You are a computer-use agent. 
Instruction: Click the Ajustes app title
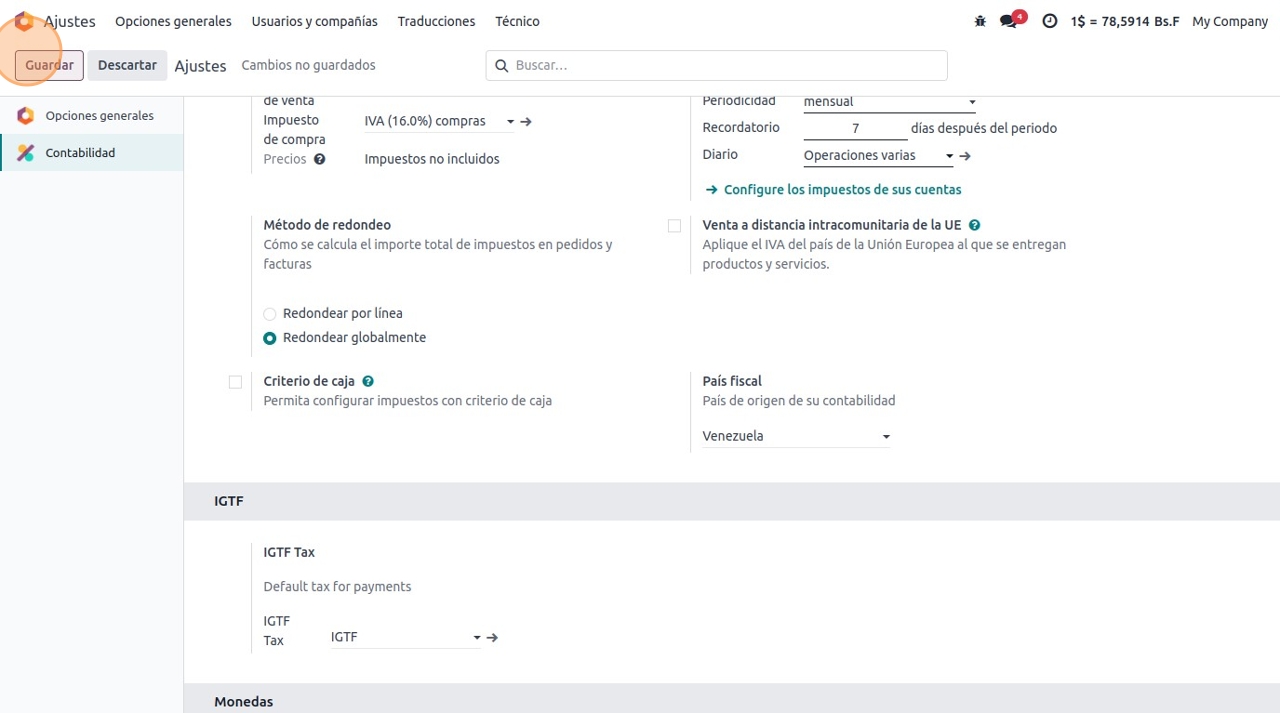[70, 21]
